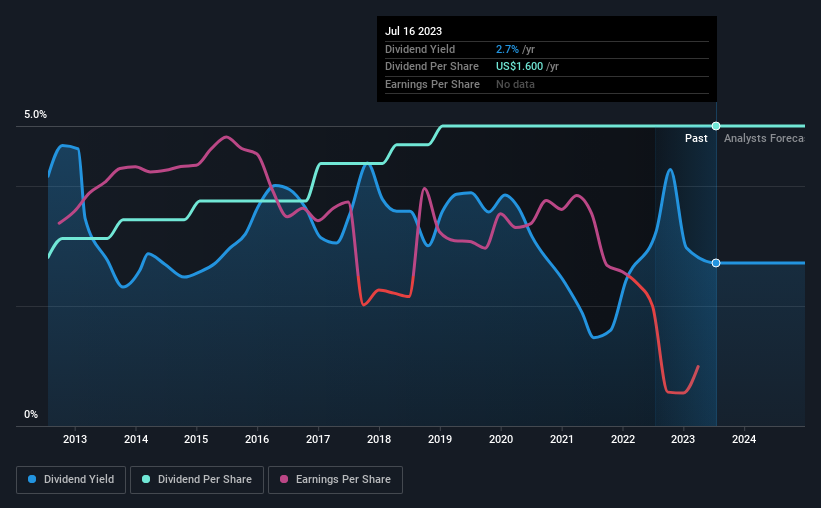This screenshot has width=821, height=508.
Task: Select the 2022 label on x-axis
Action: point(623,439)
